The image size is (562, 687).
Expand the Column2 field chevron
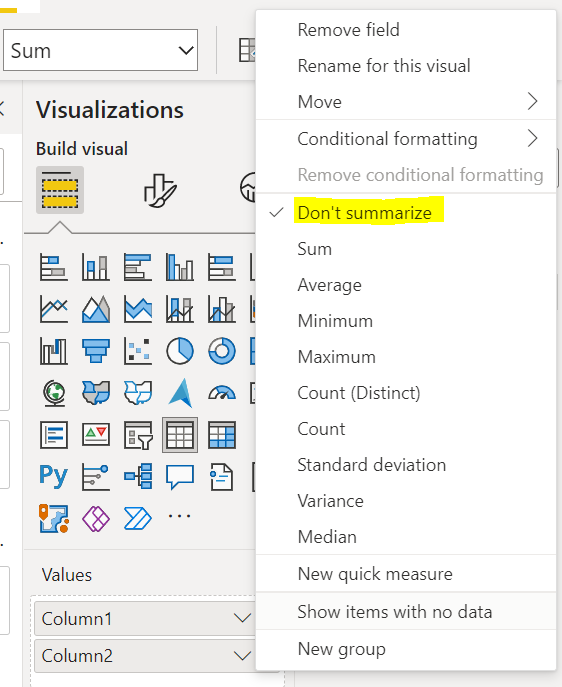click(x=242, y=656)
